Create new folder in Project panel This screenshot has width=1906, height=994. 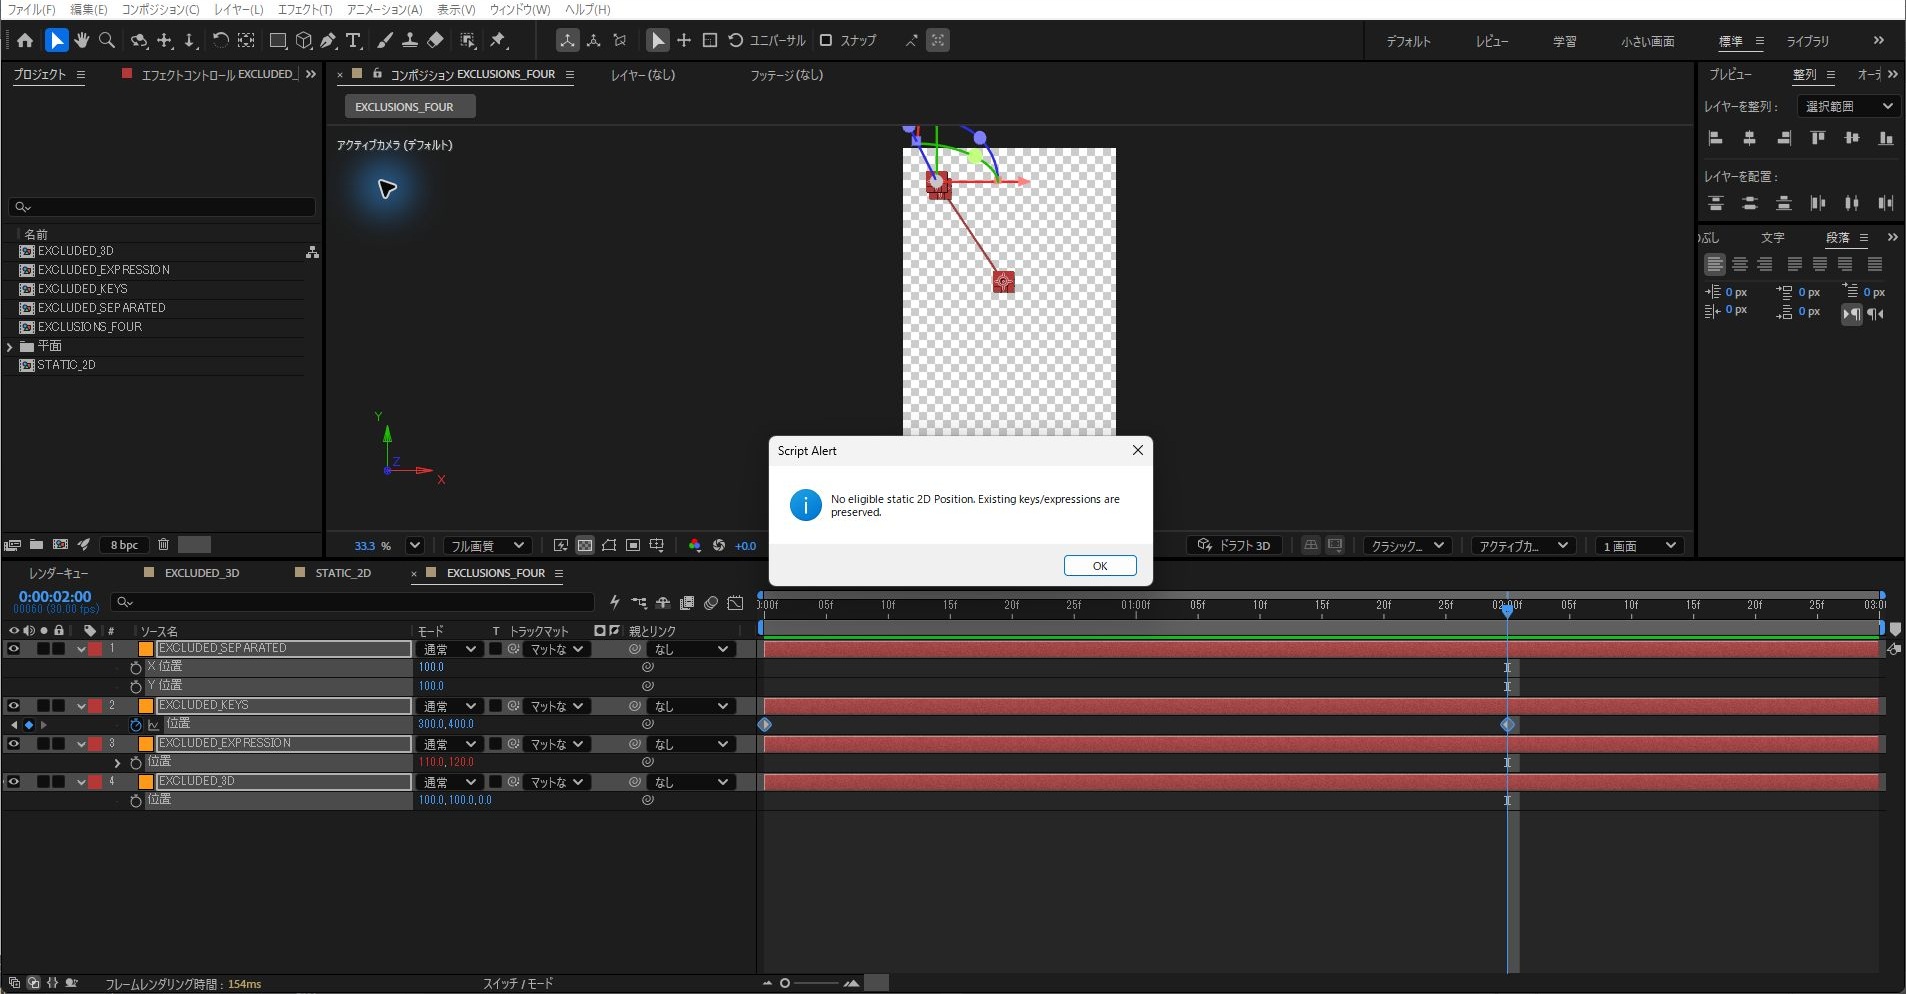click(x=36, y=545)
